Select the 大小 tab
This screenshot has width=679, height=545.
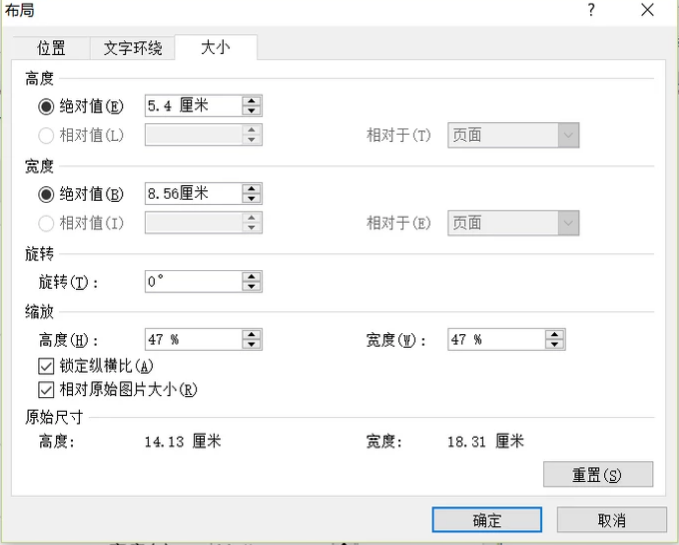pos(216,47)
